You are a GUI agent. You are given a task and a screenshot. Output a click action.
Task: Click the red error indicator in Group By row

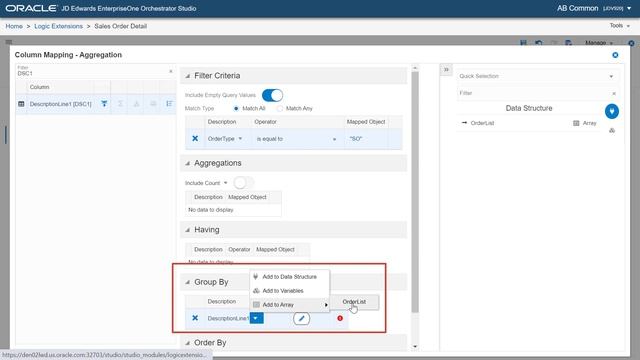pos(340,318)
